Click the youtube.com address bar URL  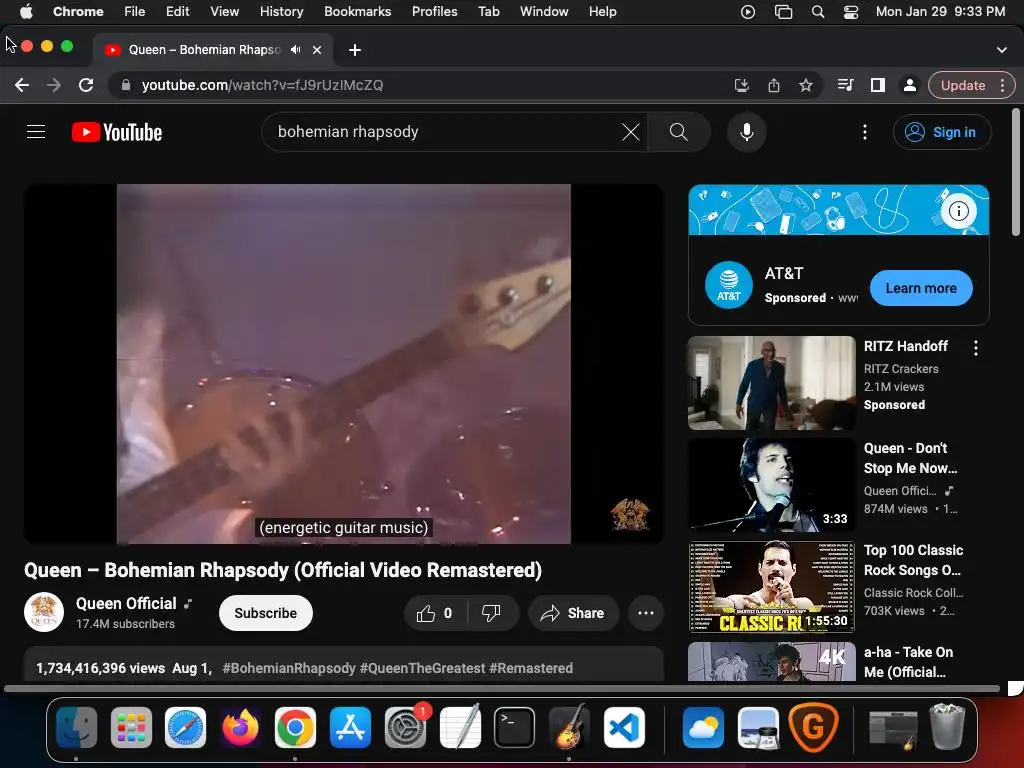[x=262, y=85]
